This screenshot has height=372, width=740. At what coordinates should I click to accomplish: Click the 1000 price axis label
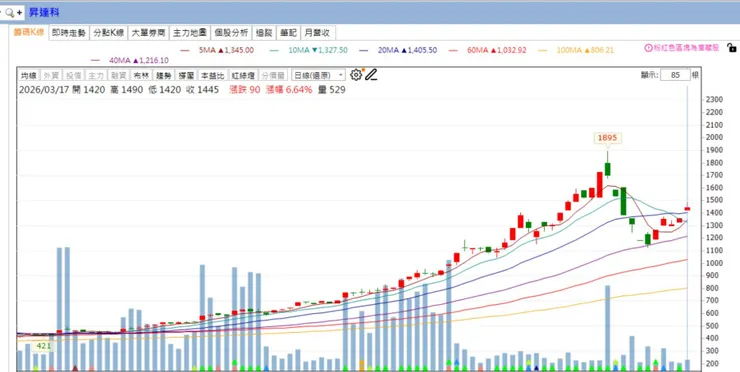click(x=714, y=263)
